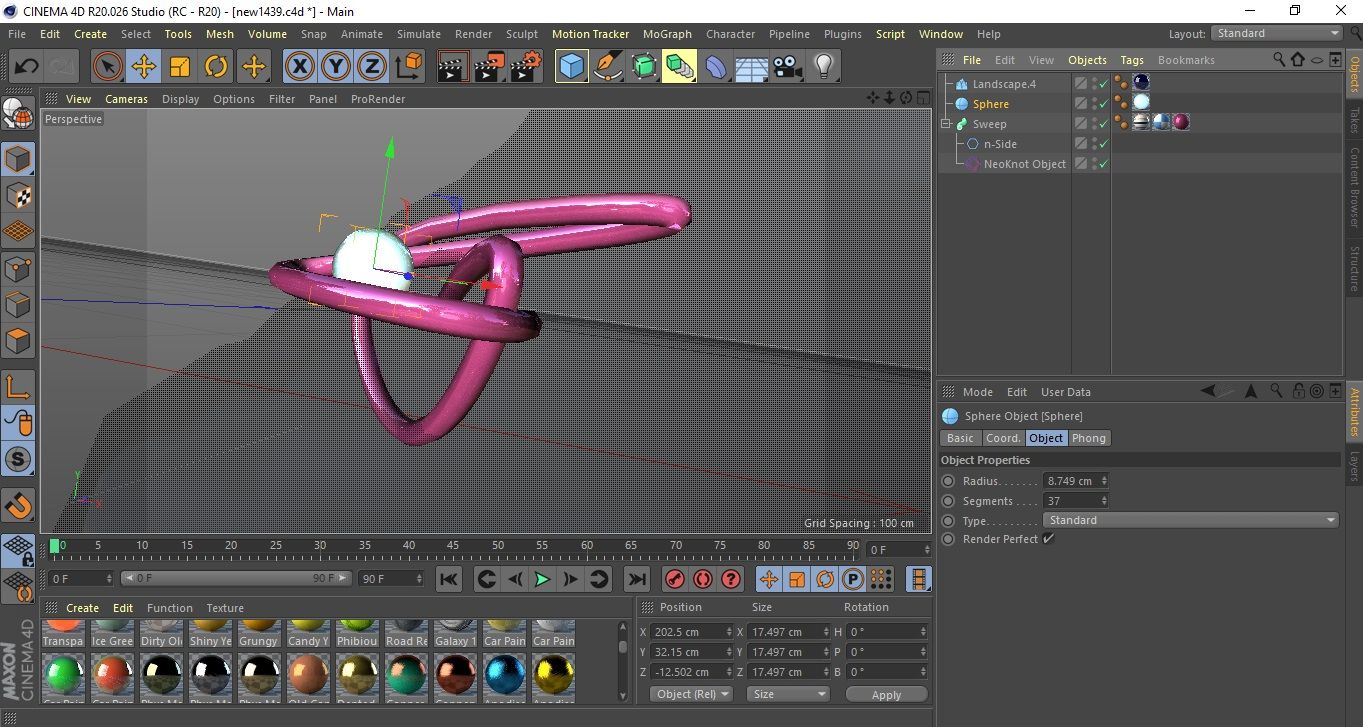The width and height of the screenshot is (1363, 727).
Task: Toggle the Radius animation keyframe dot
Action: [948, 481]
